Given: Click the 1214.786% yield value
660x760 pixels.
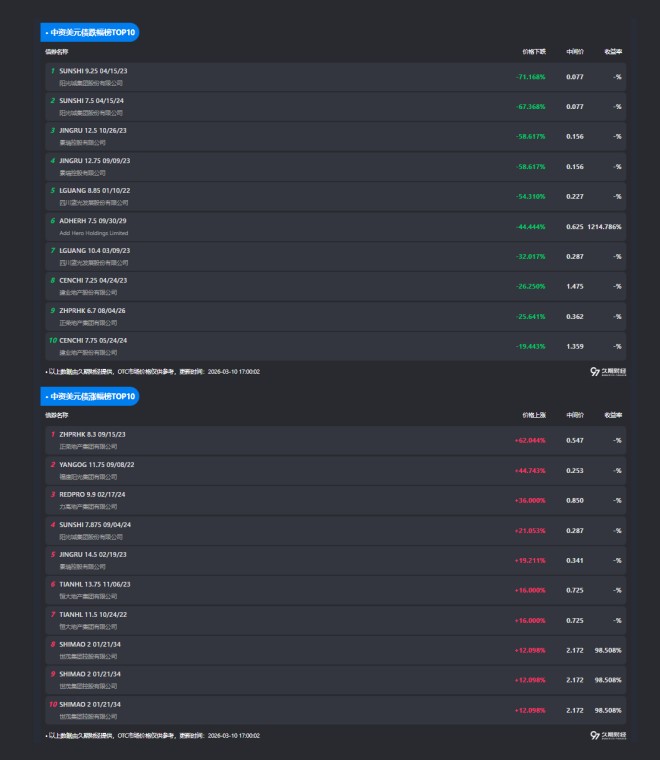Looking at the screenshot, I should point(604,227).
